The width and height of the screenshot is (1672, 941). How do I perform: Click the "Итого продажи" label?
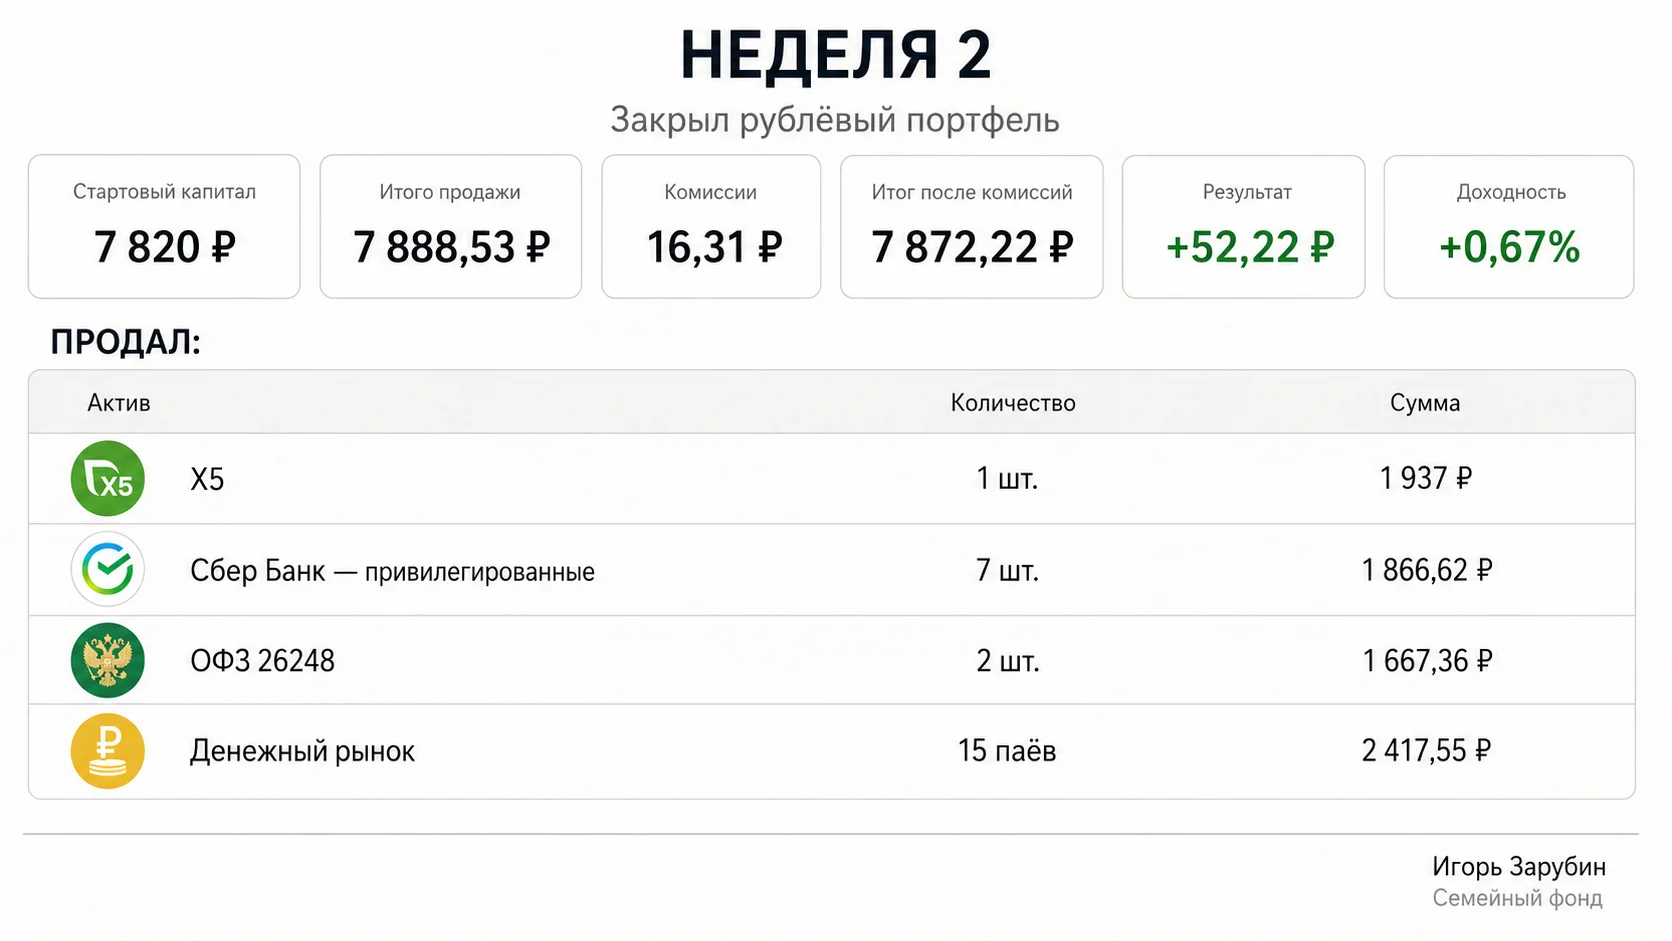pos(450,192)
